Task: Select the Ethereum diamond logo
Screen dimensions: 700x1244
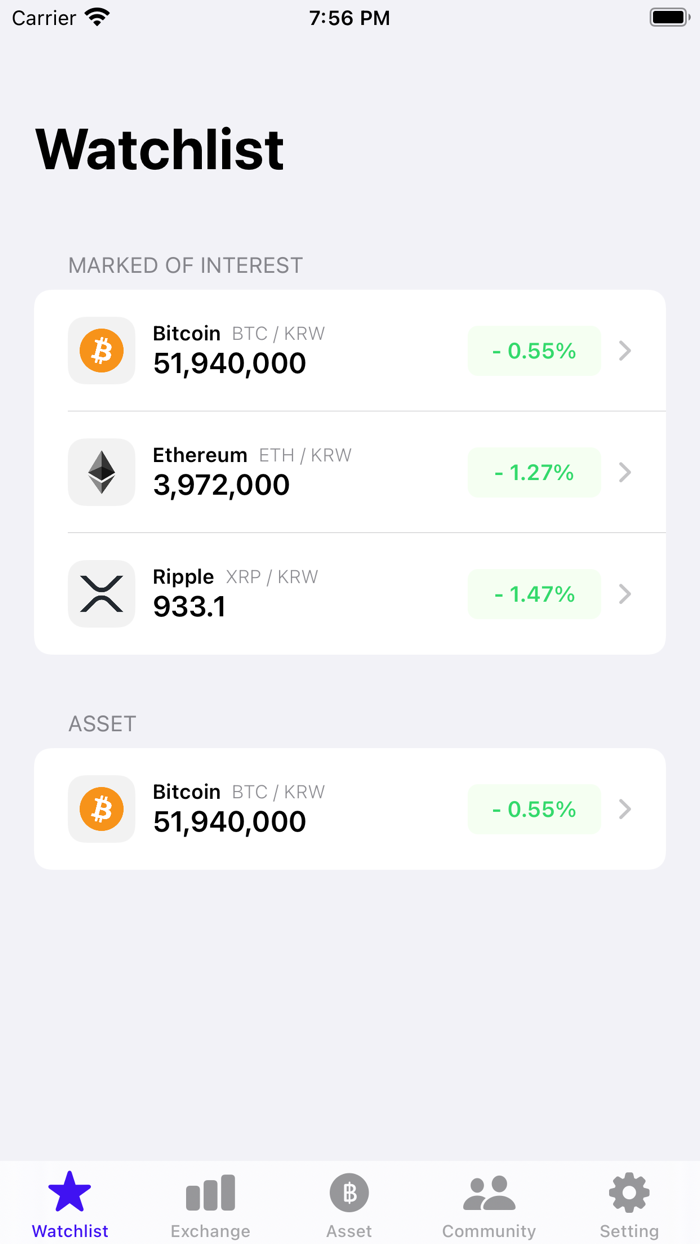Action: point(101,472)
